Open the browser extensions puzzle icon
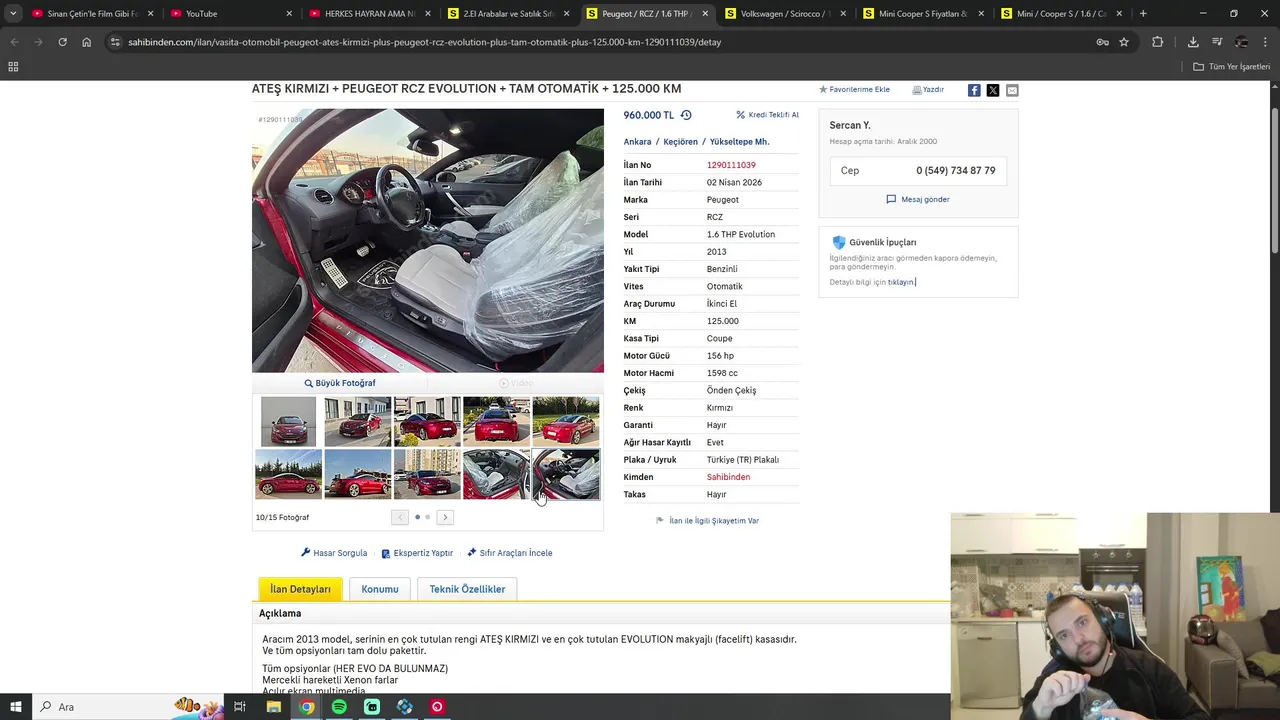1280x720 pixels. tap(1157, 42)
